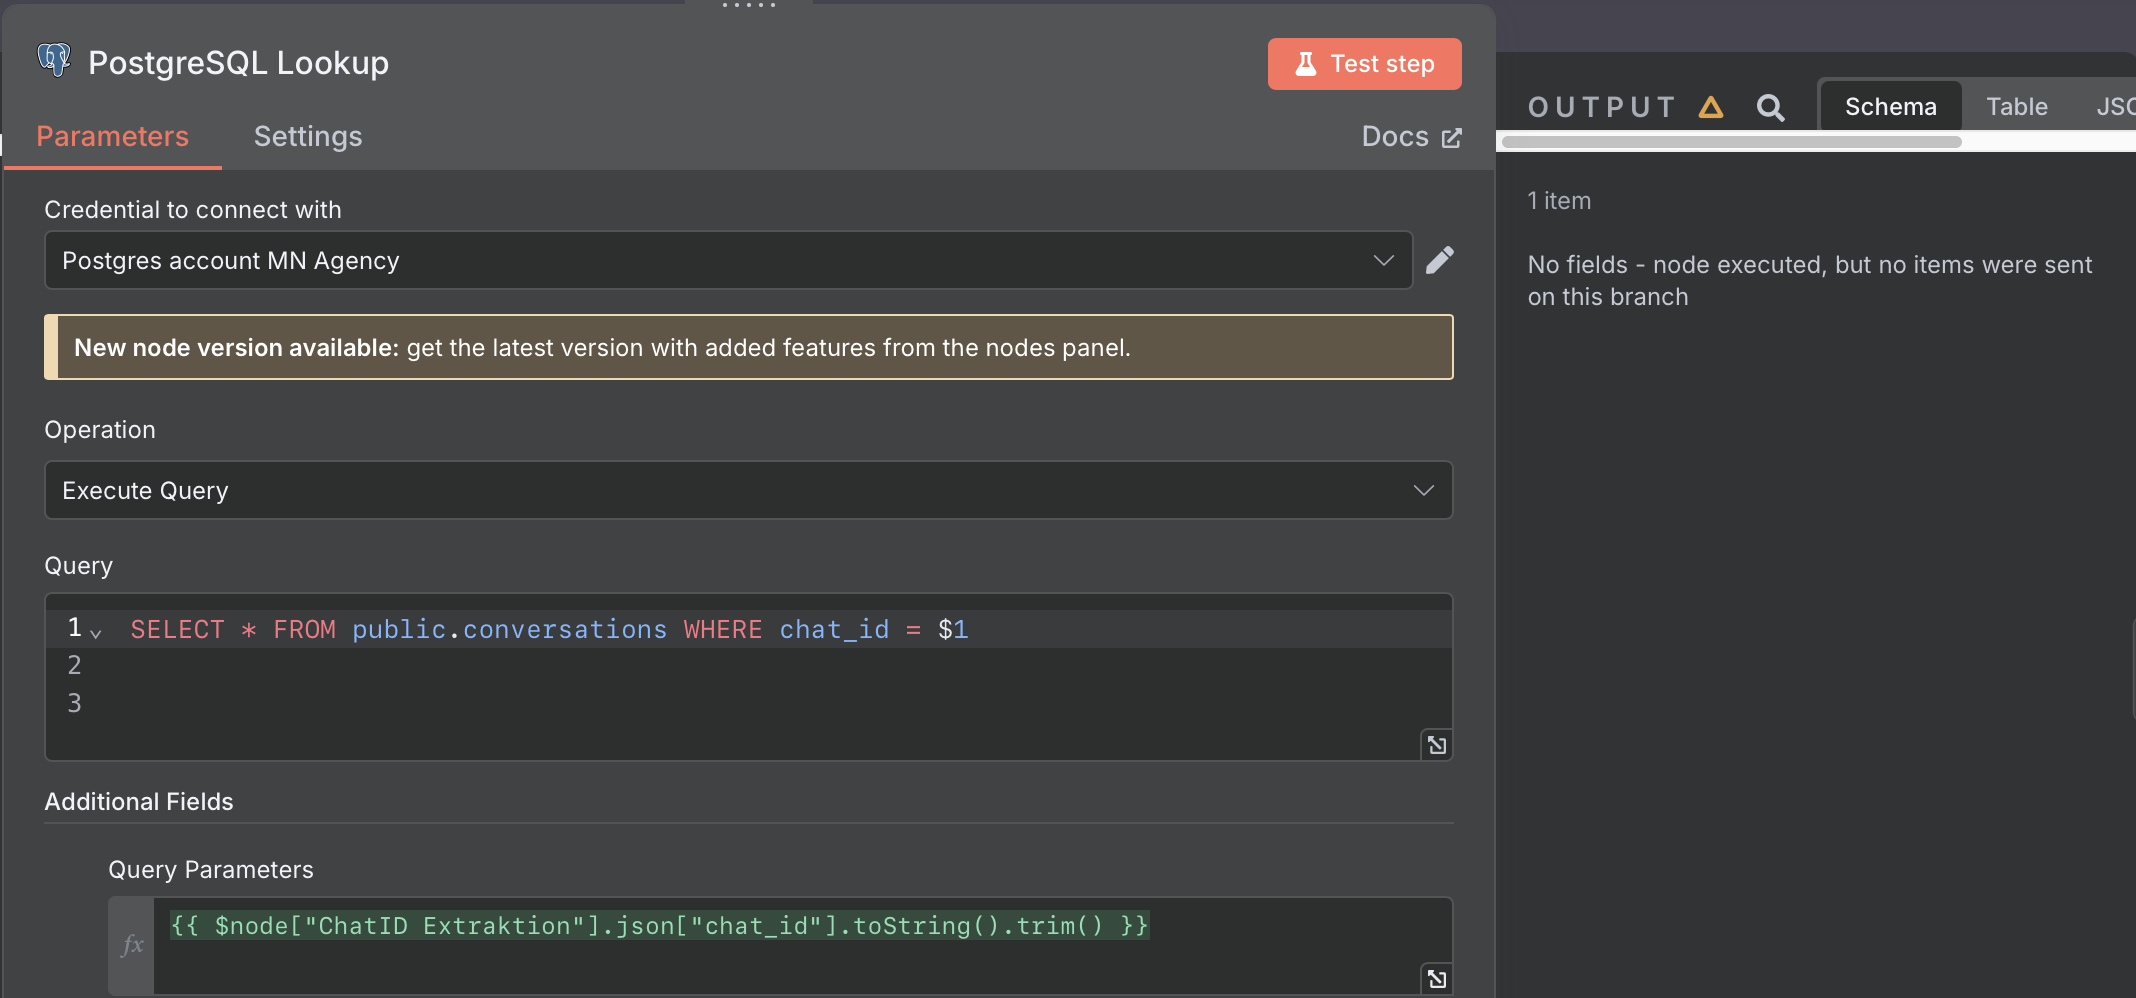Select the Schema output view

[x=1890, y=106]
